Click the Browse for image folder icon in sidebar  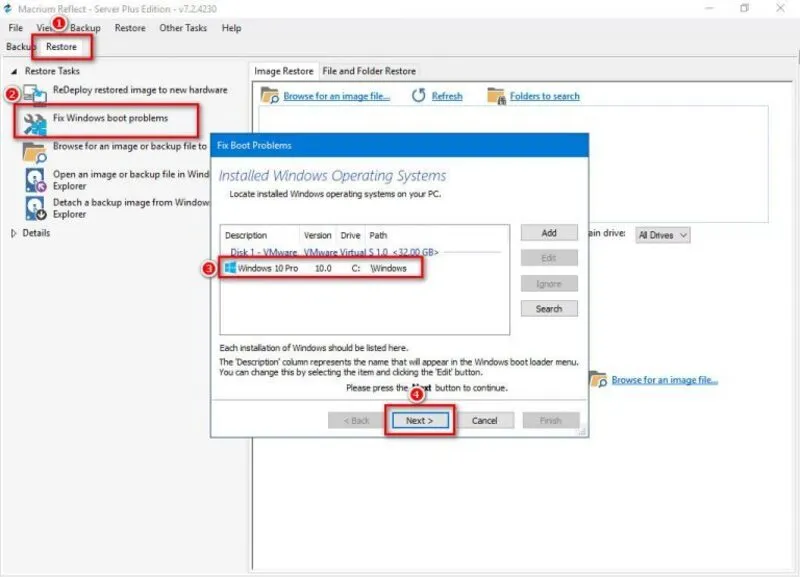(36, 151)
